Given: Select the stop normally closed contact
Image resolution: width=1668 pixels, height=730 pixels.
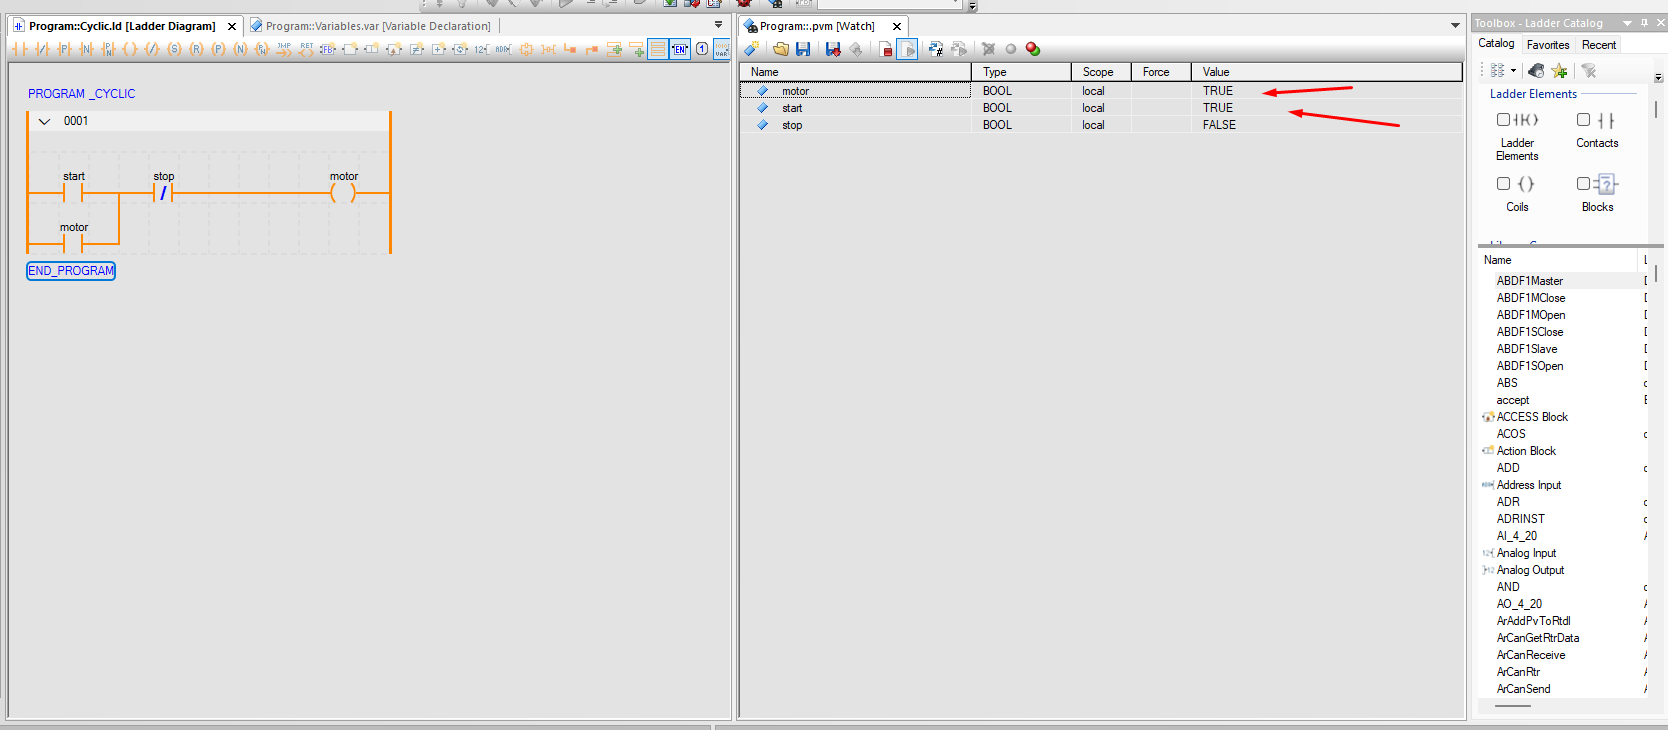Looking at the screenshot, I should click(x=163, y=192).
